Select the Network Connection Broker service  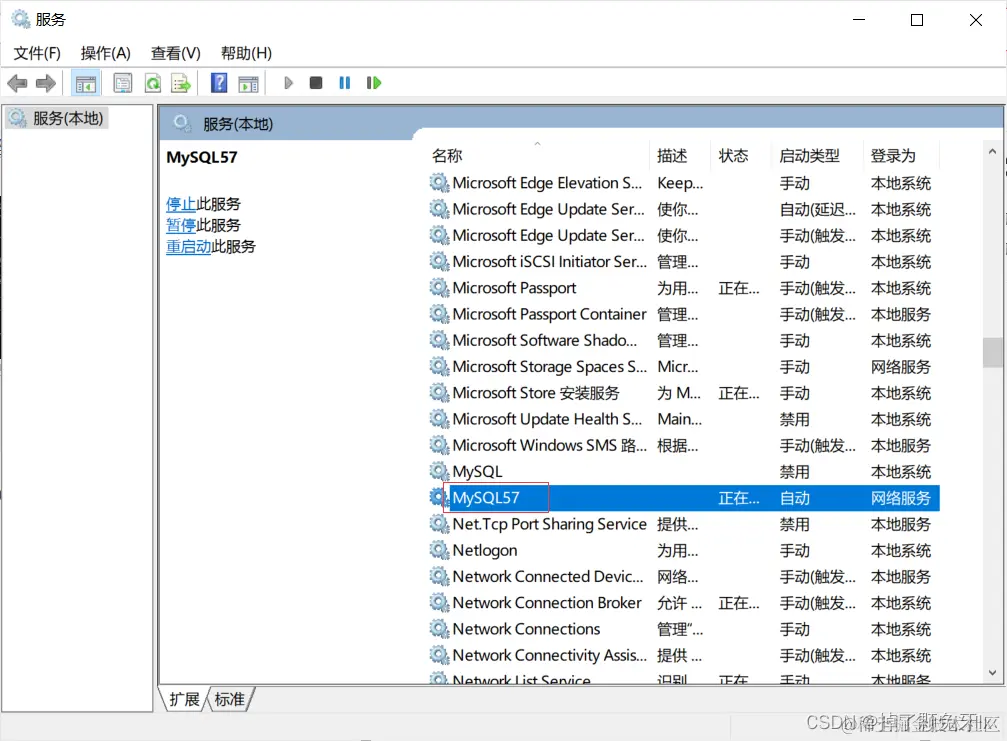pos(547,603)
